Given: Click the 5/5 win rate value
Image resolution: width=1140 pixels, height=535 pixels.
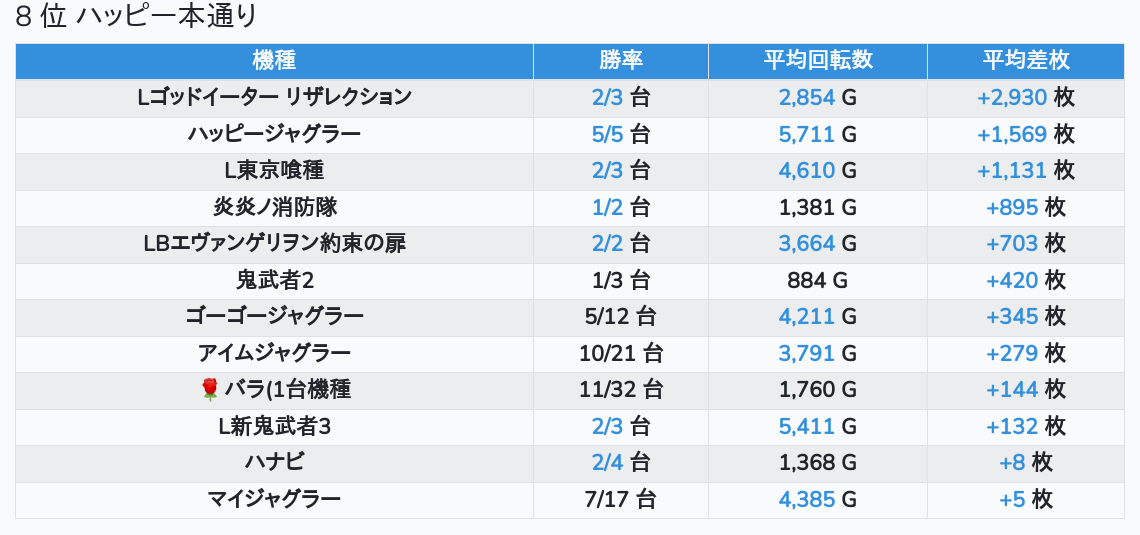Looking at the screenshot, I should click(x=607, y=134).
